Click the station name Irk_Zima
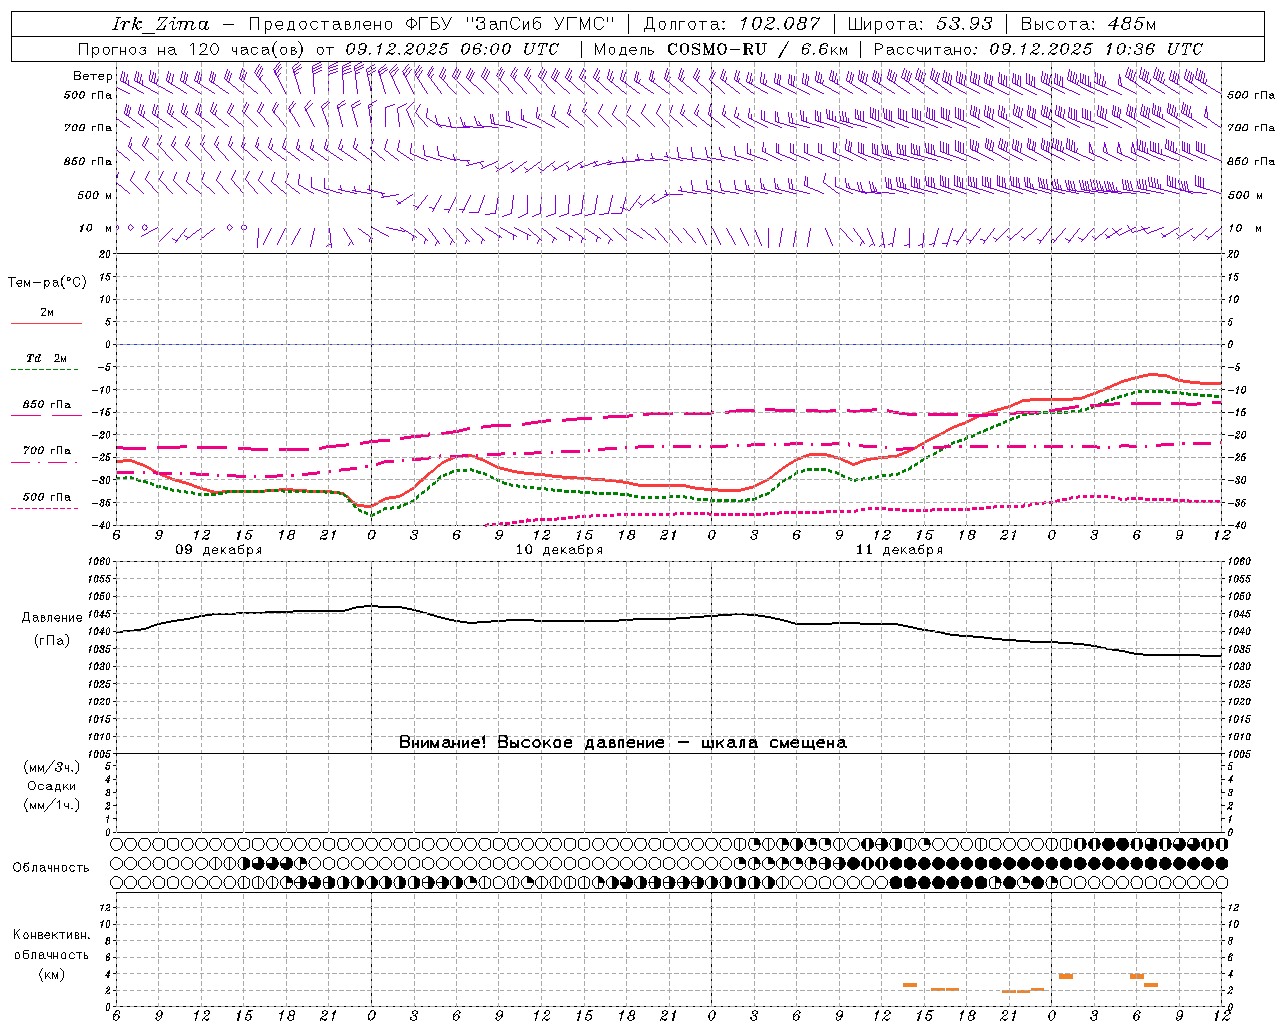 coord(161,23)
